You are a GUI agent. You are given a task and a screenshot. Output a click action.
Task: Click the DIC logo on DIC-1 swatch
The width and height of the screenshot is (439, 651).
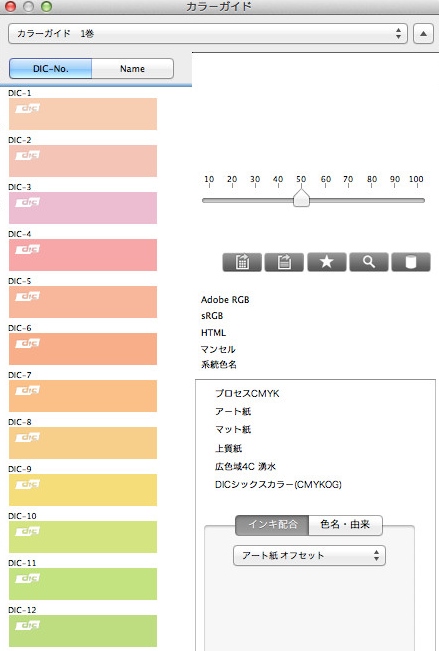point(28,108)
